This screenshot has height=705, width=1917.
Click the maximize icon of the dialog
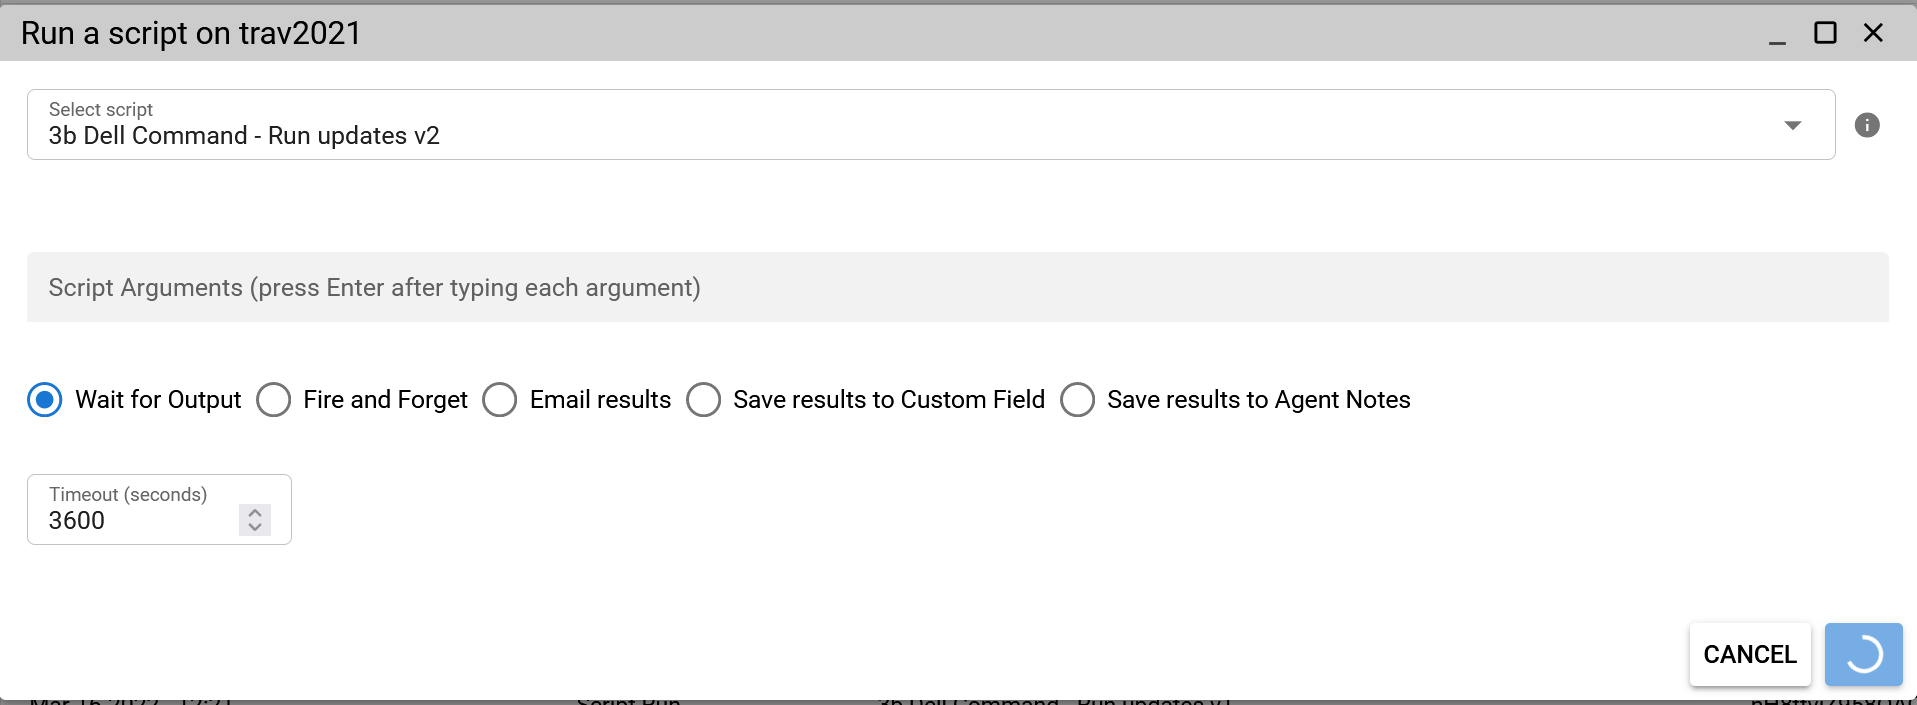(1825, 32)
